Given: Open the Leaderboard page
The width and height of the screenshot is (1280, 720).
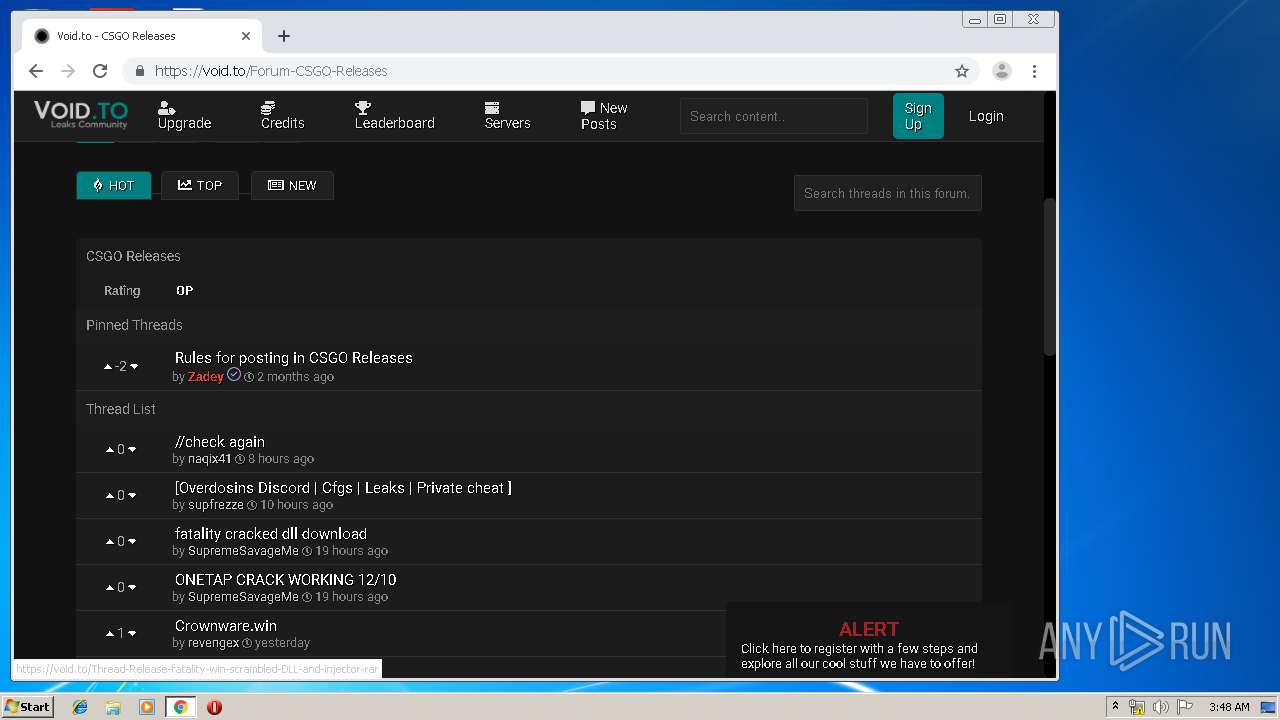Looking at the screenshot, I should pos(395,115).
